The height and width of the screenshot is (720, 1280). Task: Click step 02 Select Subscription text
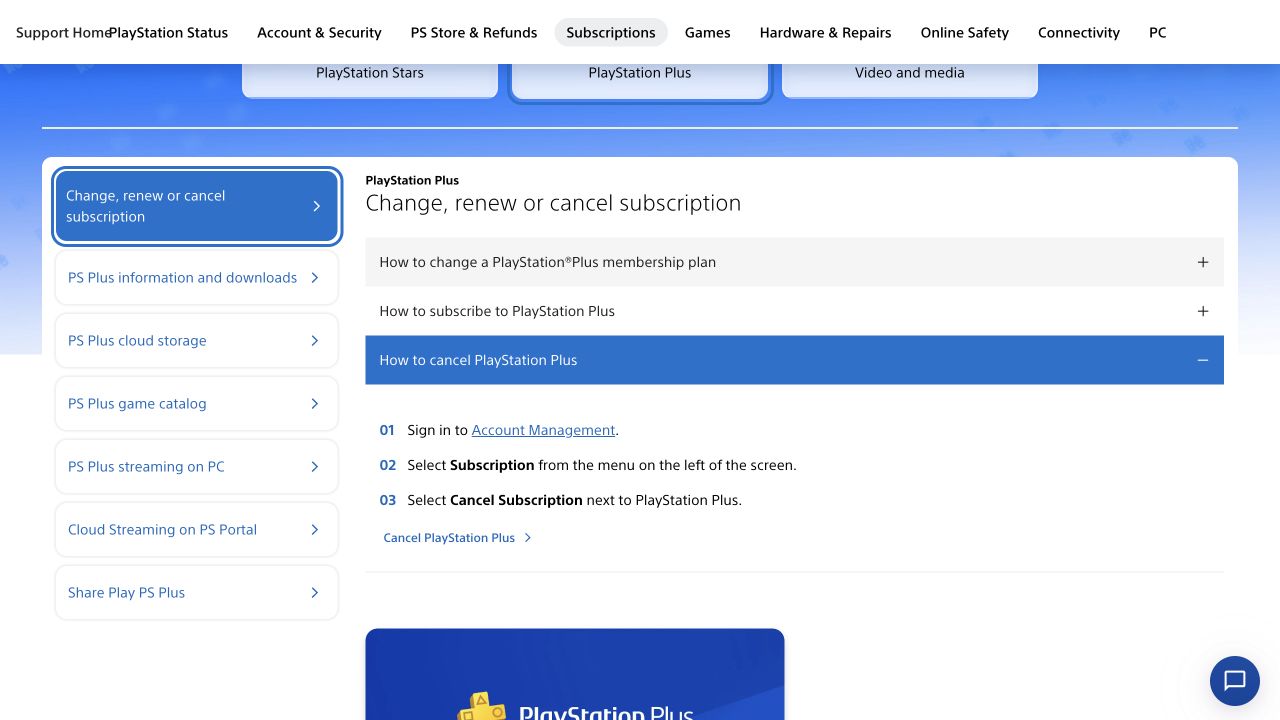coord(602,465)
